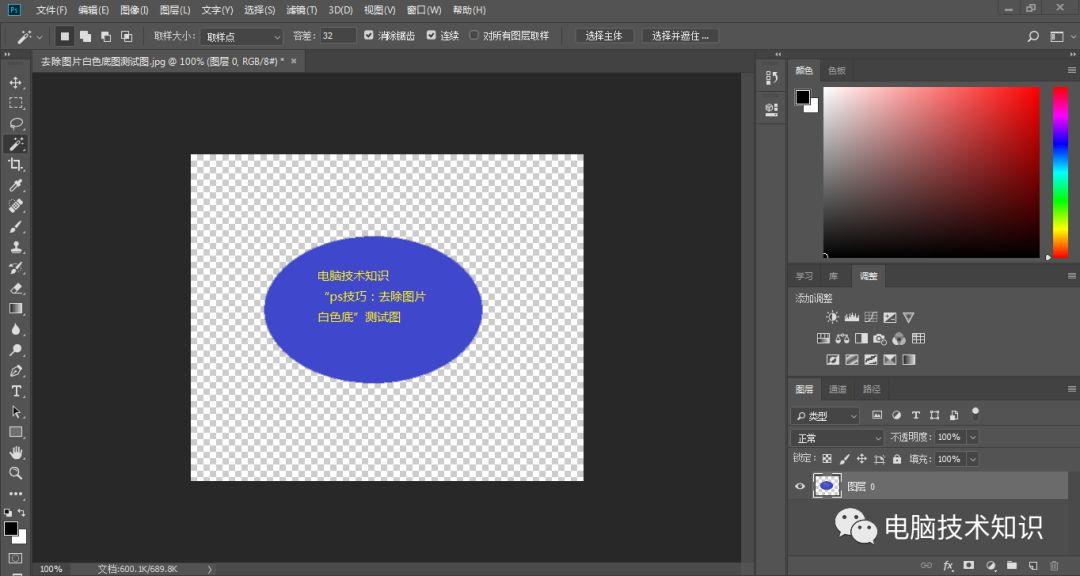Click the 选择主体 button
The height and width of the screenshot is (576, 1080).
tap(603, 36)
